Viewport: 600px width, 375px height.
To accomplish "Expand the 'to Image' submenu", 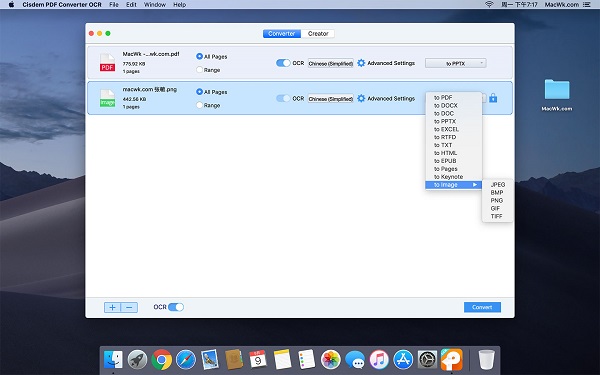I will (453, 185).
